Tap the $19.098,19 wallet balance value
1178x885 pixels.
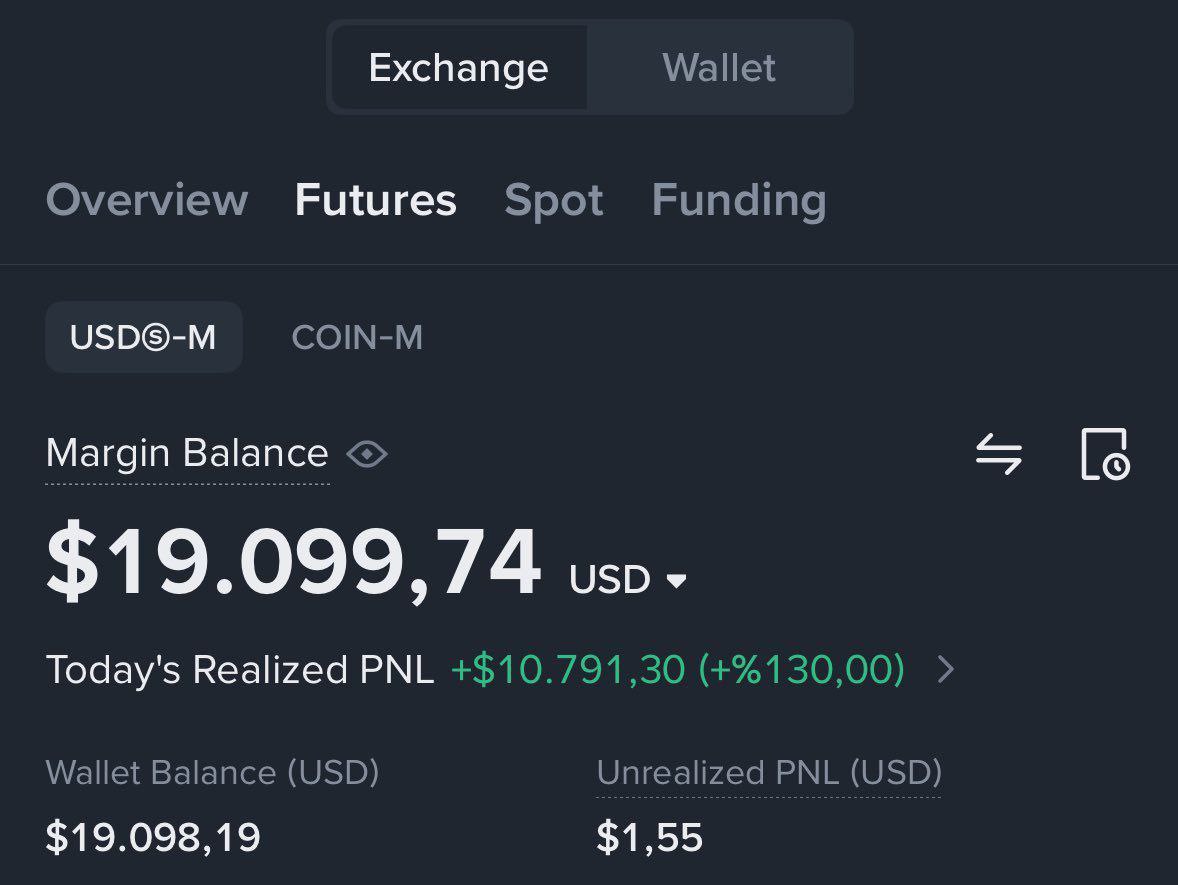[x=153, y=837]
